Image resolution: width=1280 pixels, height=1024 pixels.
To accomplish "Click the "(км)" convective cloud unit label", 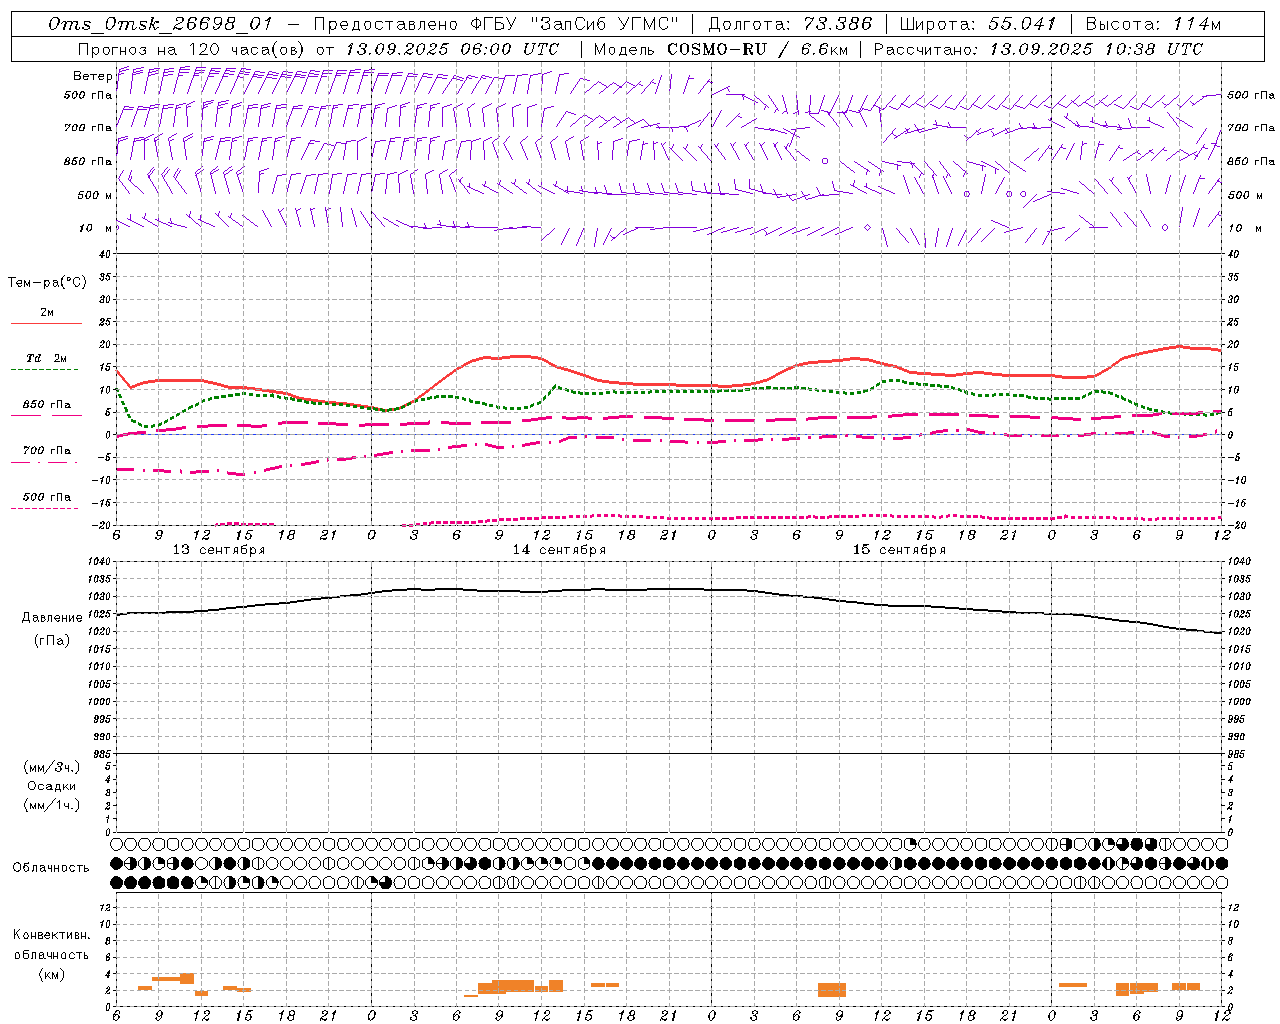I will point(52,974).
